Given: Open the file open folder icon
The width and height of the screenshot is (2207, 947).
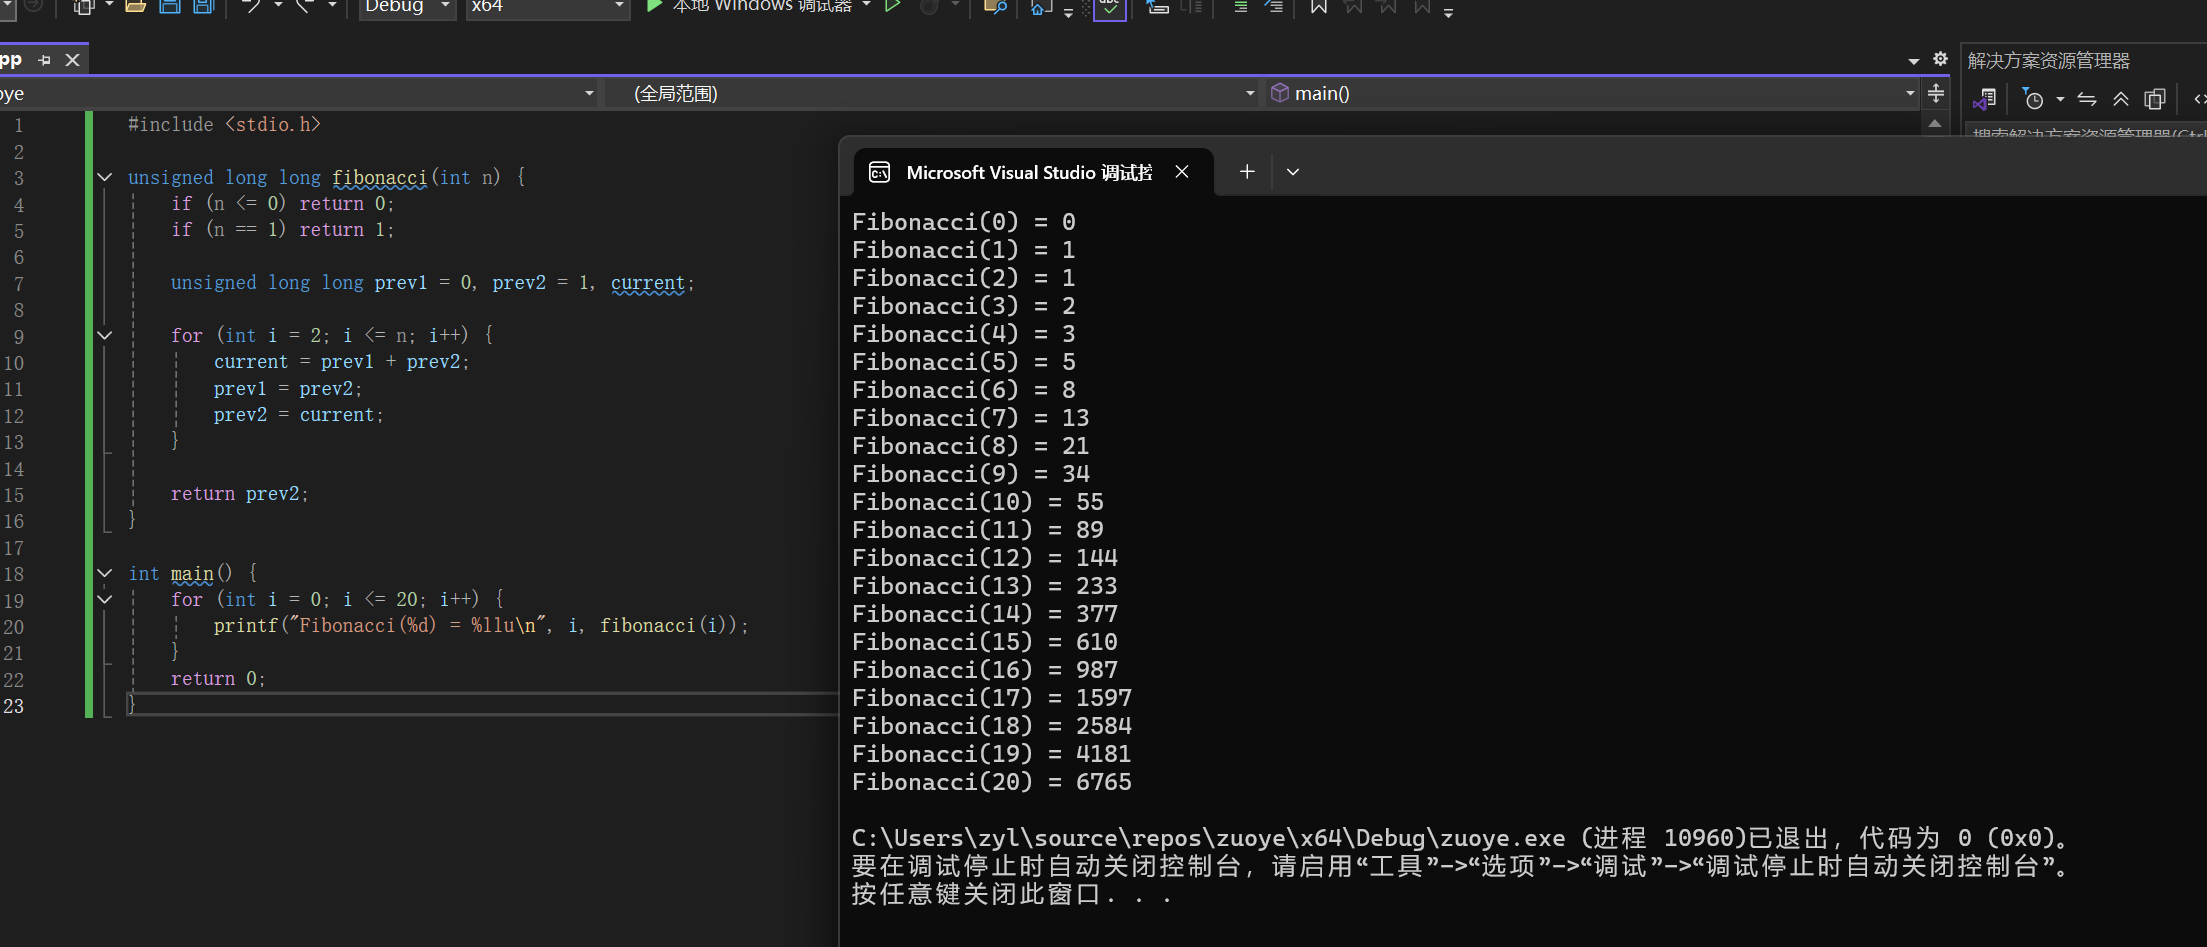Looking at the screenshot, I should pyautogui.click(x=135, y=6).
